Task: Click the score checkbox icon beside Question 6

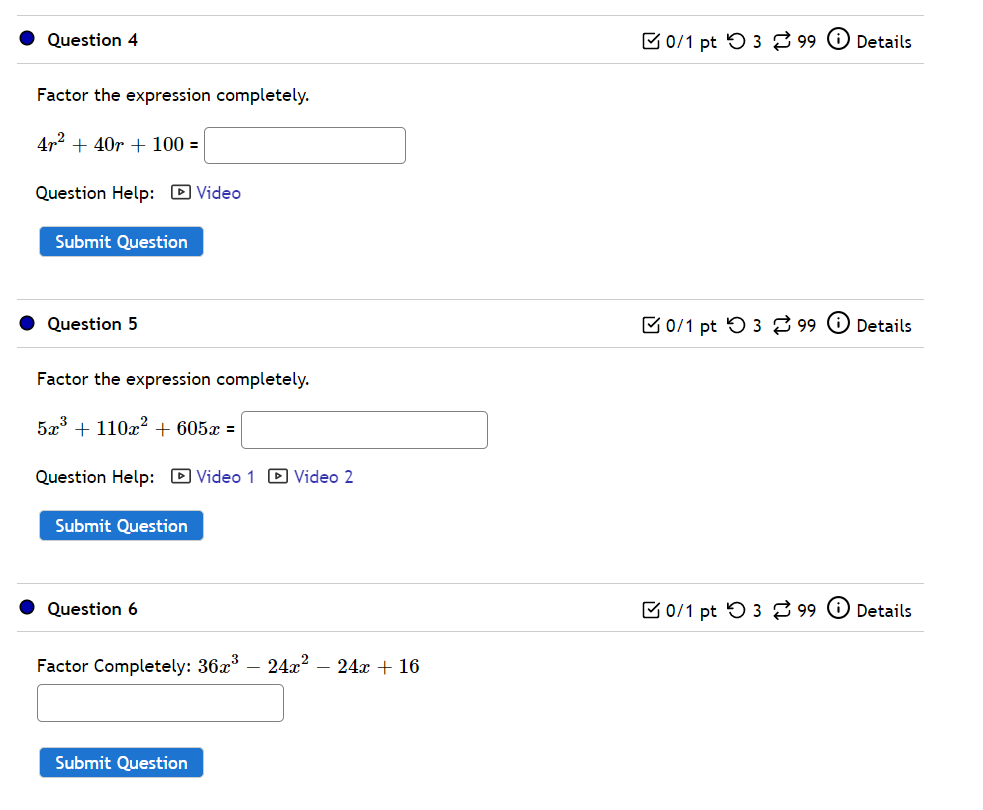Action: (651, 609)
